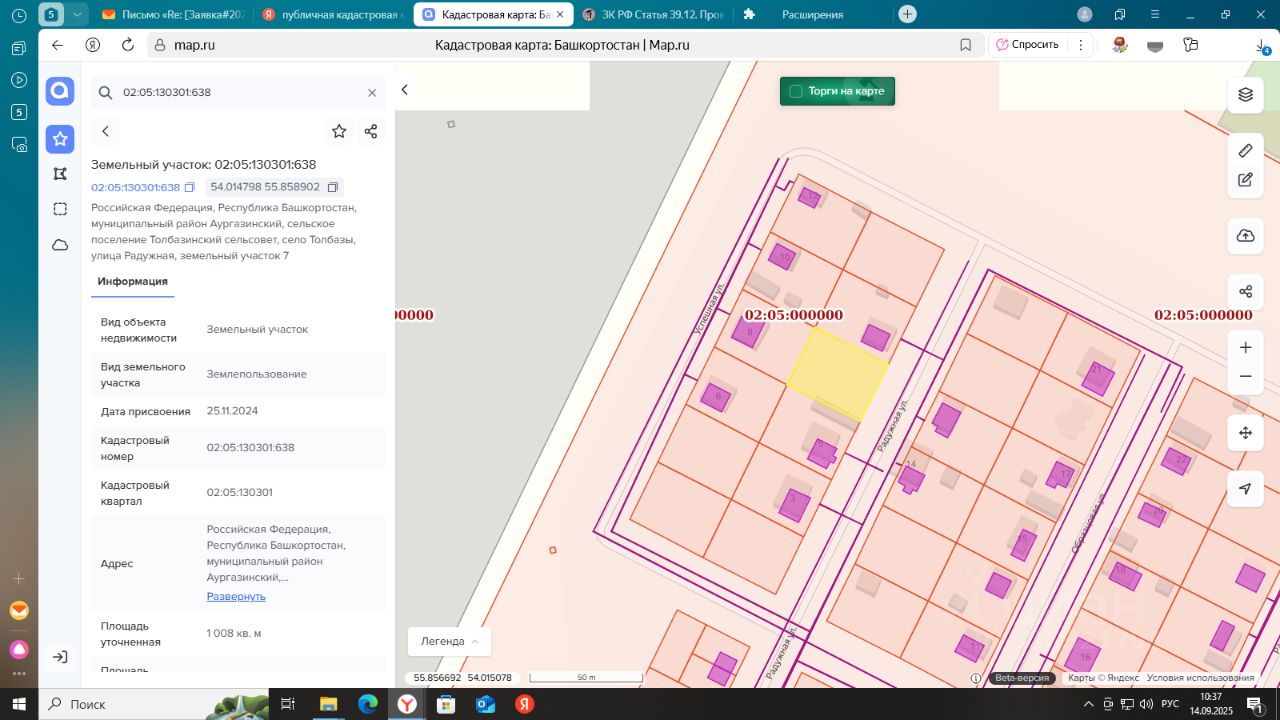Switch to the 'публичная кадастровая' browser tab
Screen dimensions: 1280x720
[333, 15]
